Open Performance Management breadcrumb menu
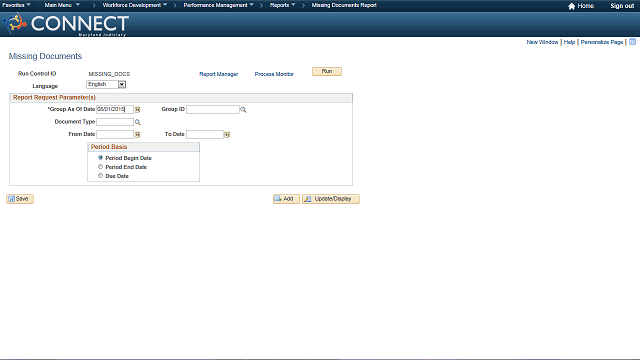This screenshot has width=640, height=360. point(218,5)
